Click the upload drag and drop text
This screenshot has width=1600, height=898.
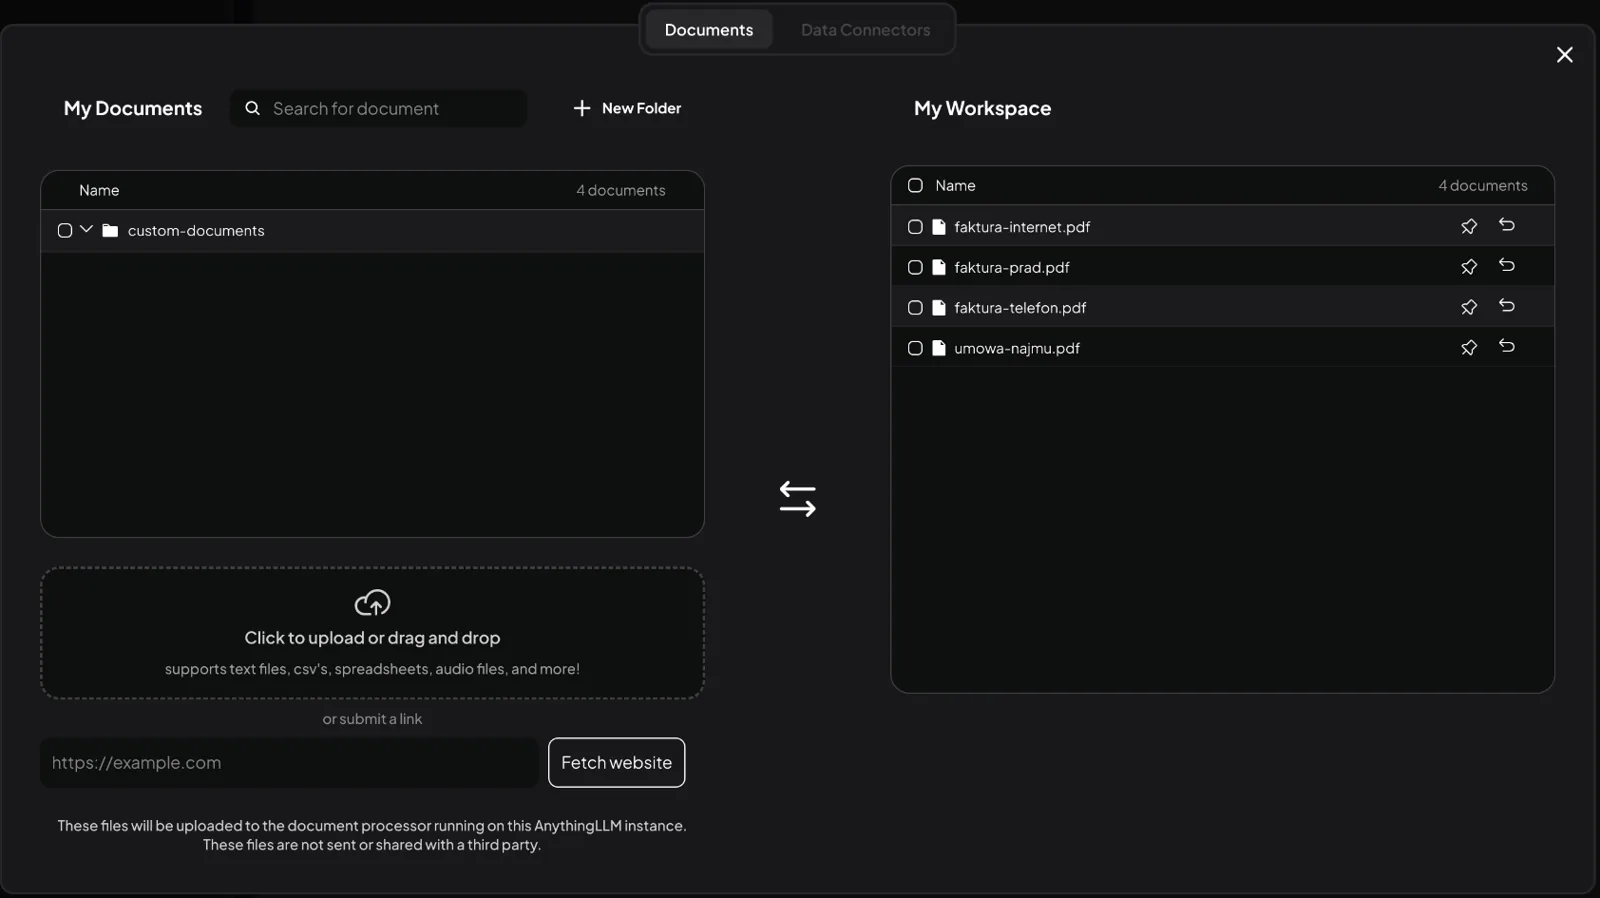[372, 638]
